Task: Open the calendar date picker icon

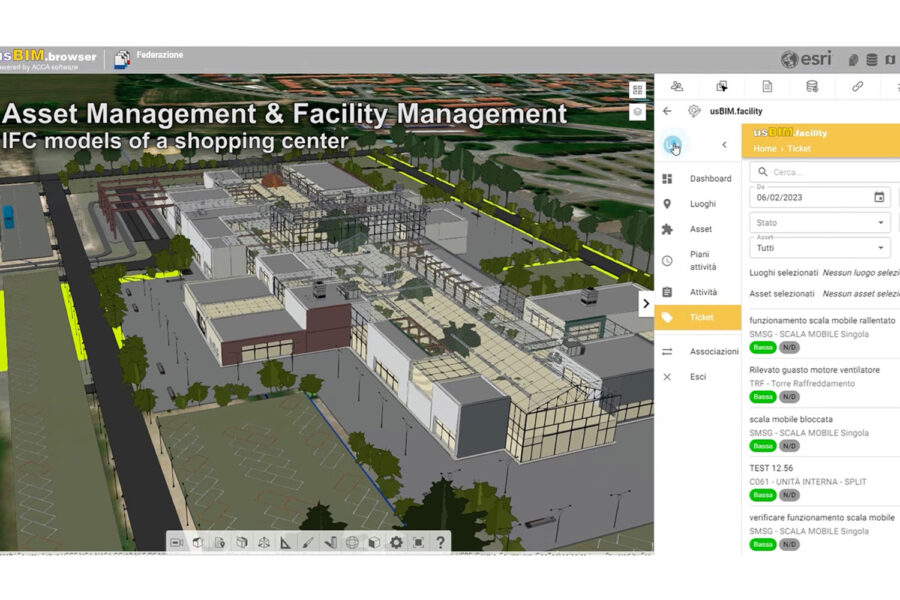Action: click(879, 197)
